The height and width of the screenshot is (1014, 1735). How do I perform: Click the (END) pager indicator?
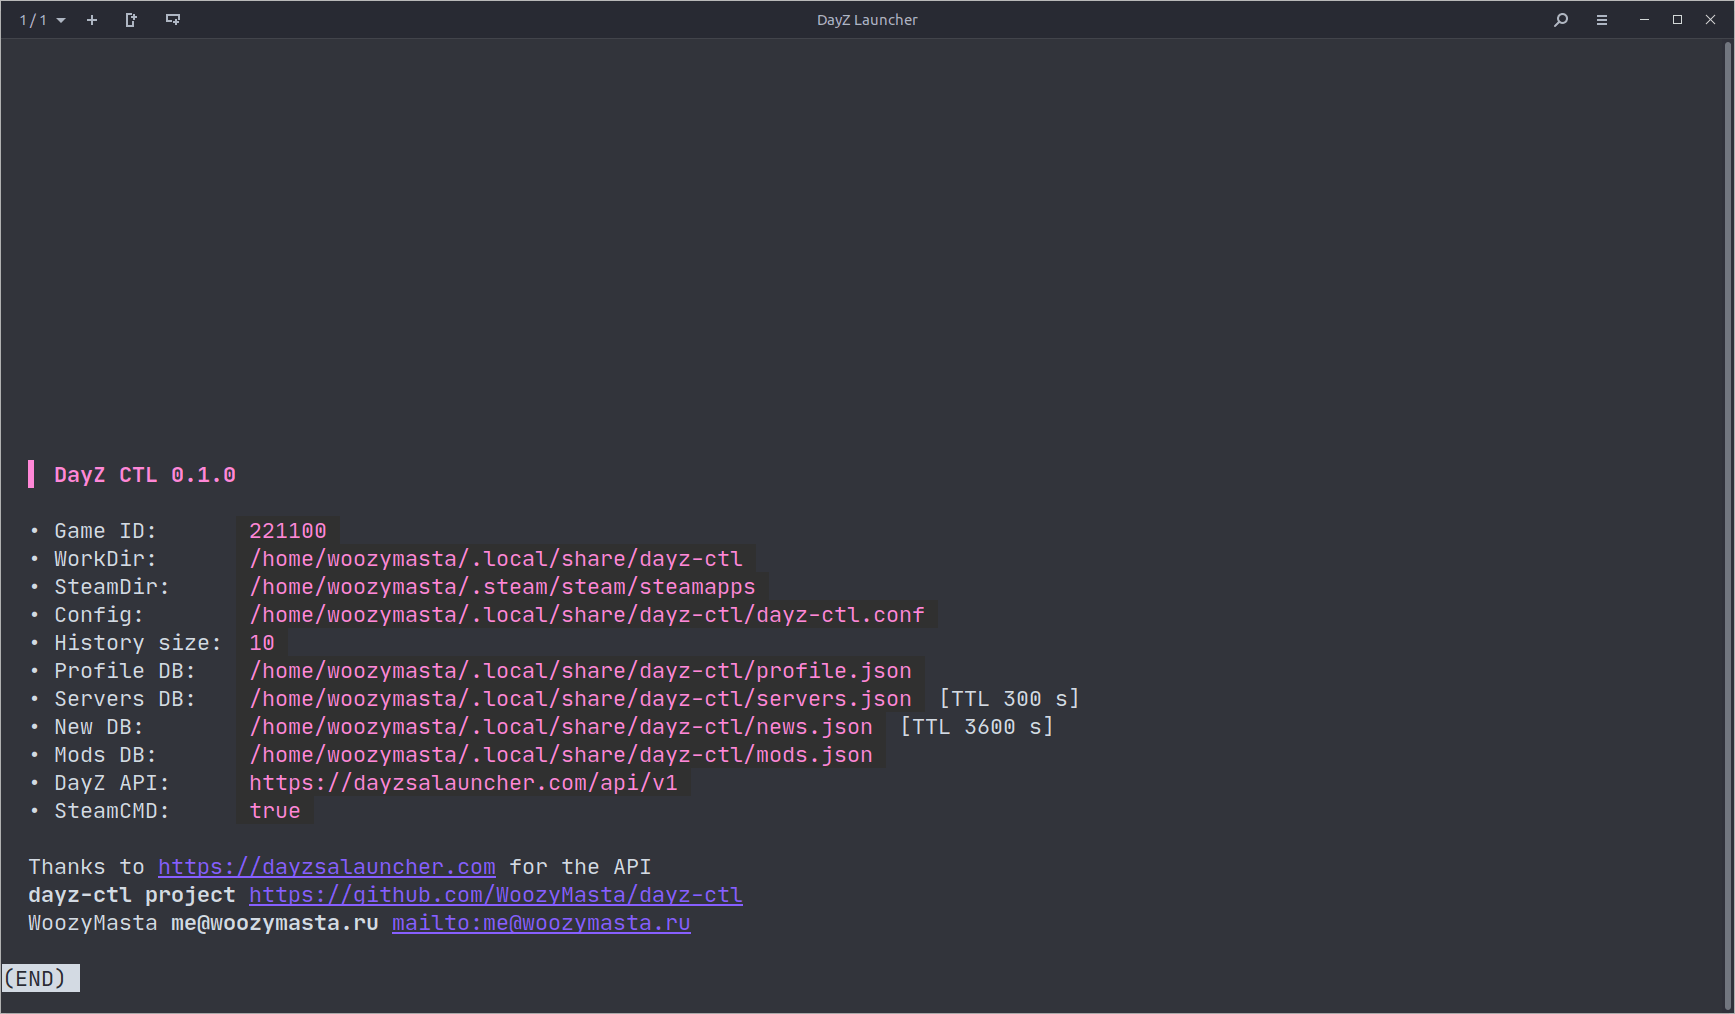[40, 978]
